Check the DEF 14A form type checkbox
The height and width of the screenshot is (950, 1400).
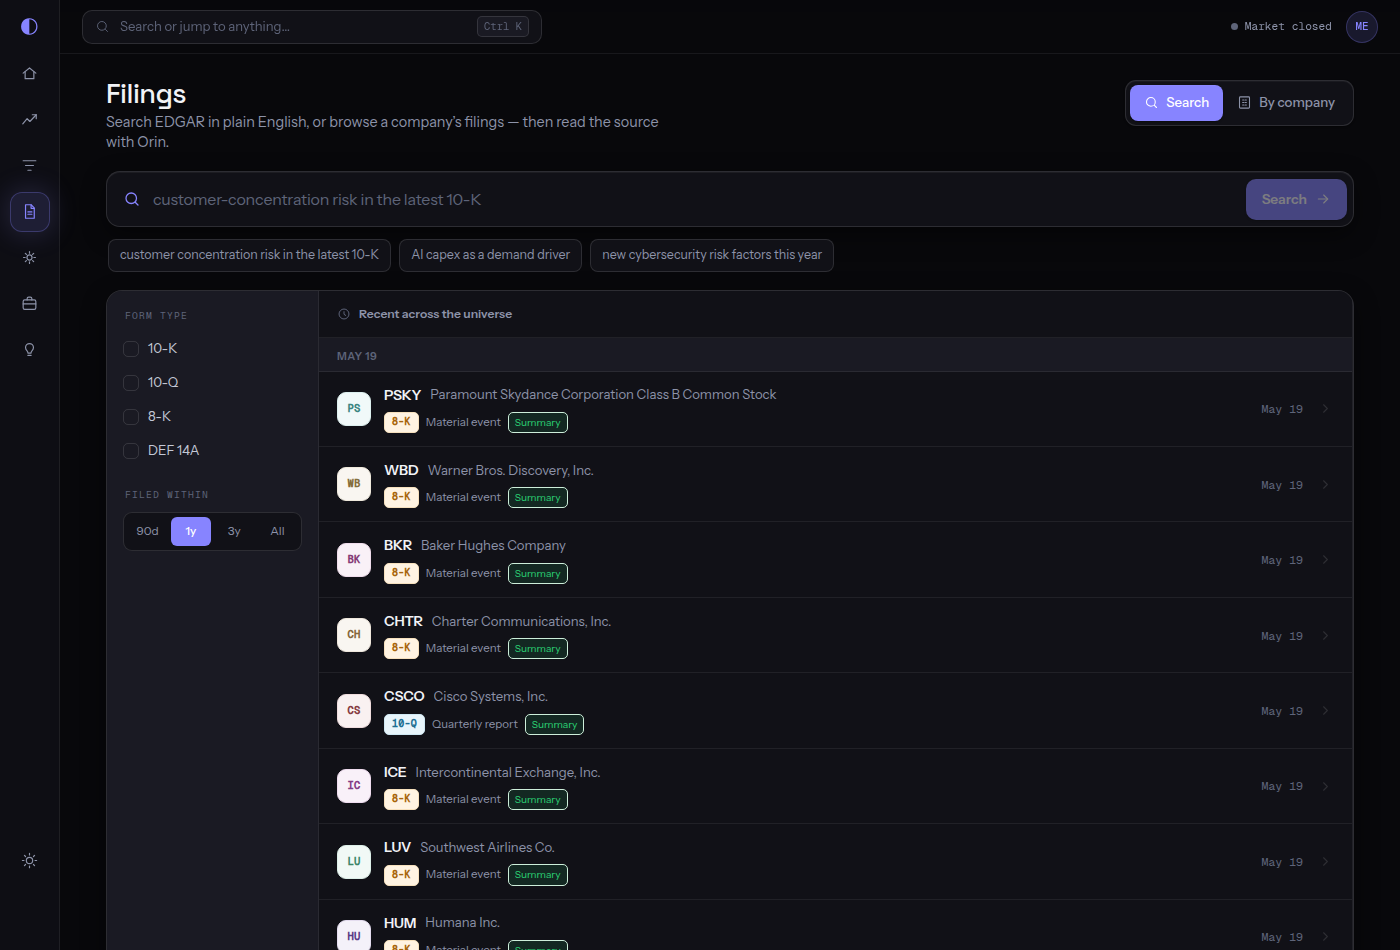(131, 451)
